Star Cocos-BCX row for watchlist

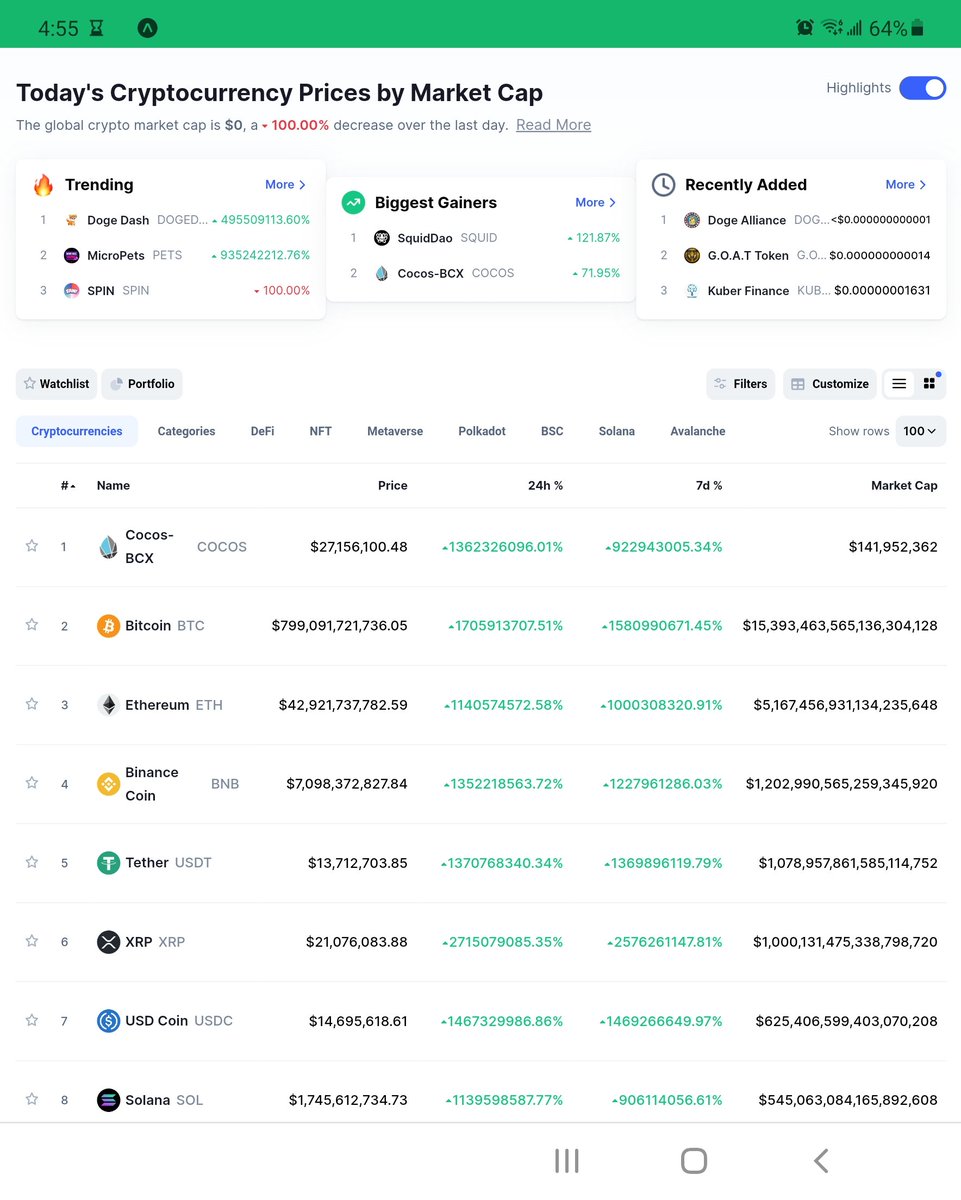(x=32, y=546)
